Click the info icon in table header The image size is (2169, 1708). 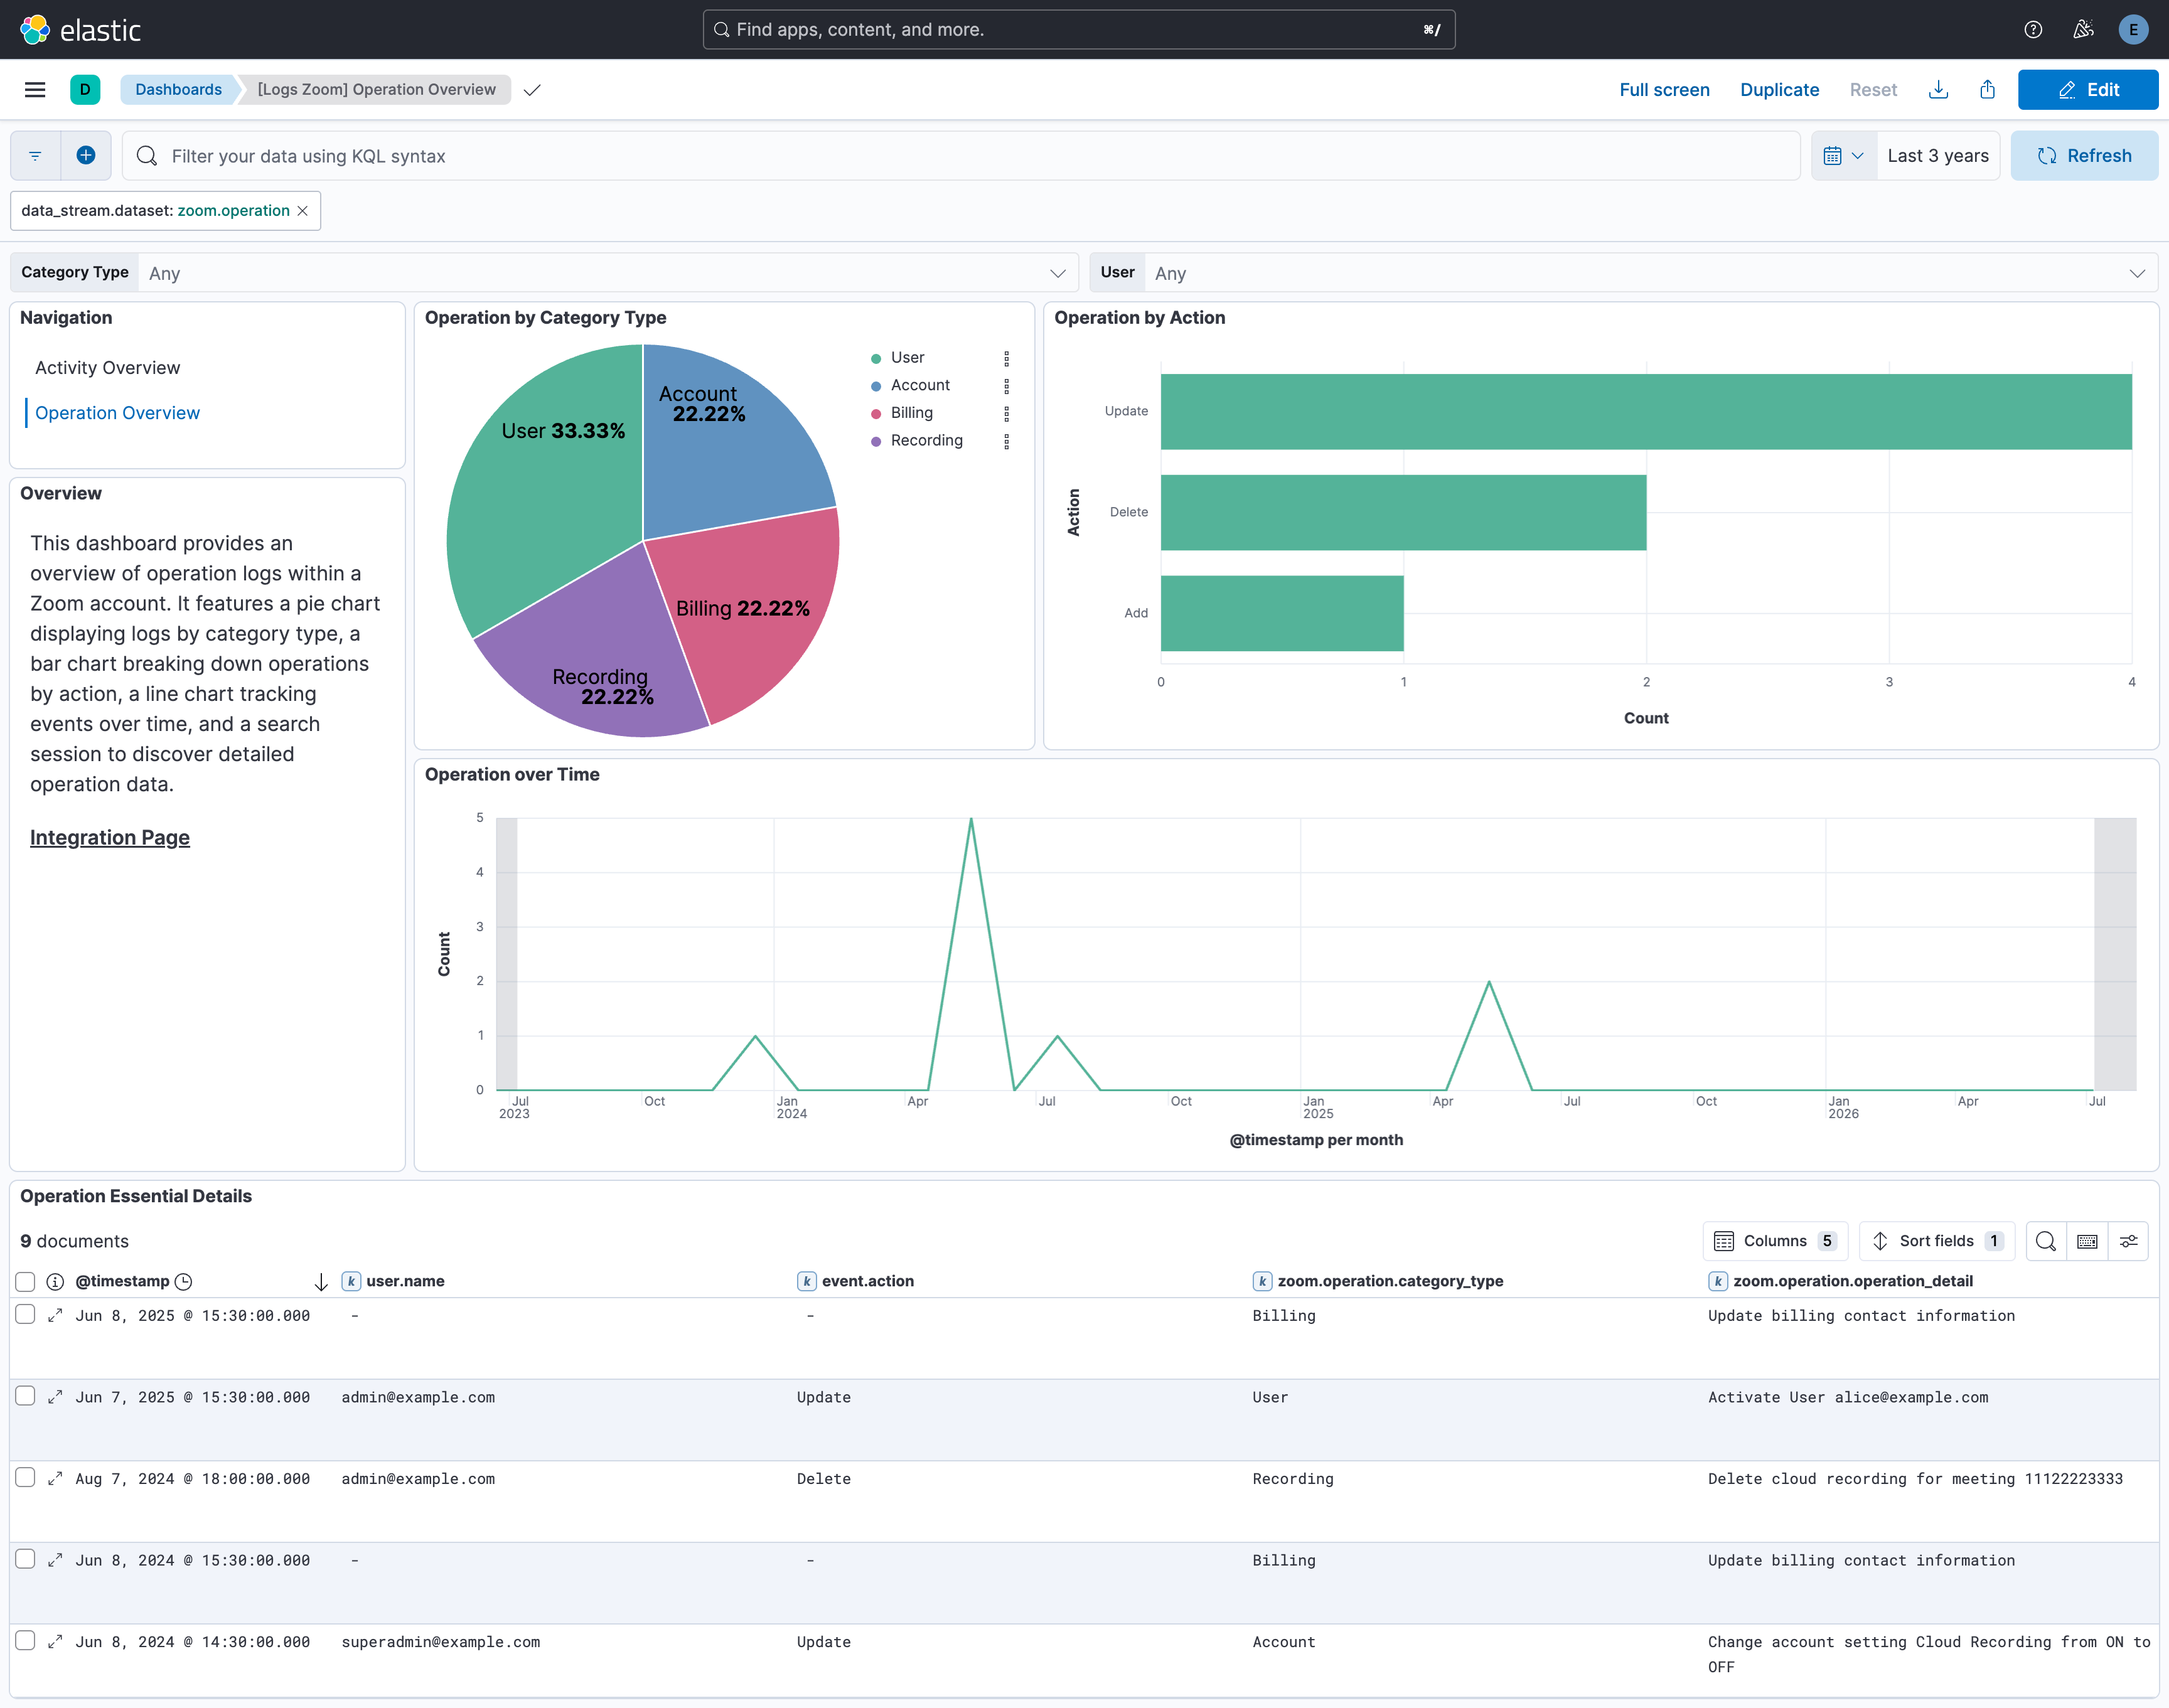pos(55,1282)
